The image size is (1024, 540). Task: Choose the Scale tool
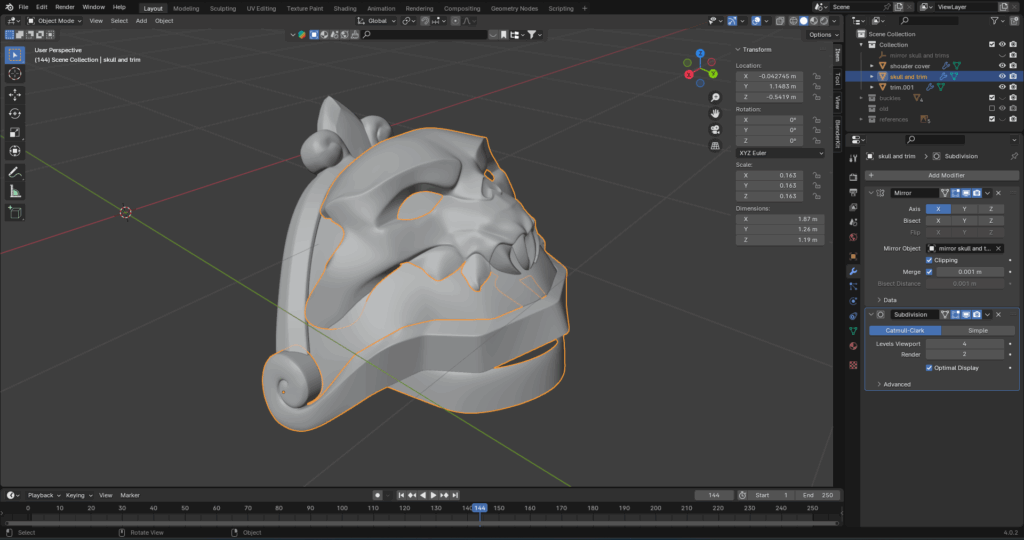click(14, 133)
